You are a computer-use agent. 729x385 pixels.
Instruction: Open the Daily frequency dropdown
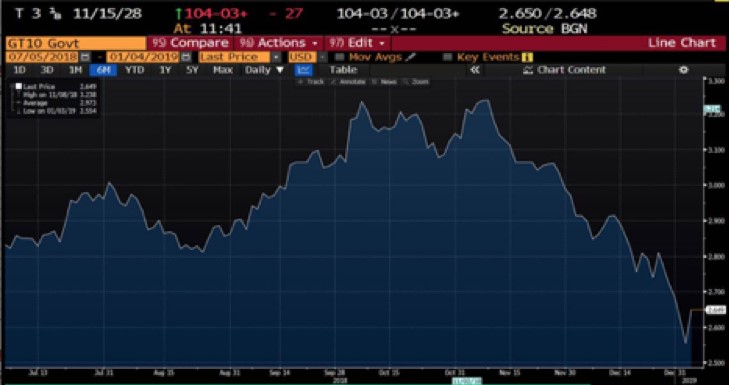[x=264, y=70]
